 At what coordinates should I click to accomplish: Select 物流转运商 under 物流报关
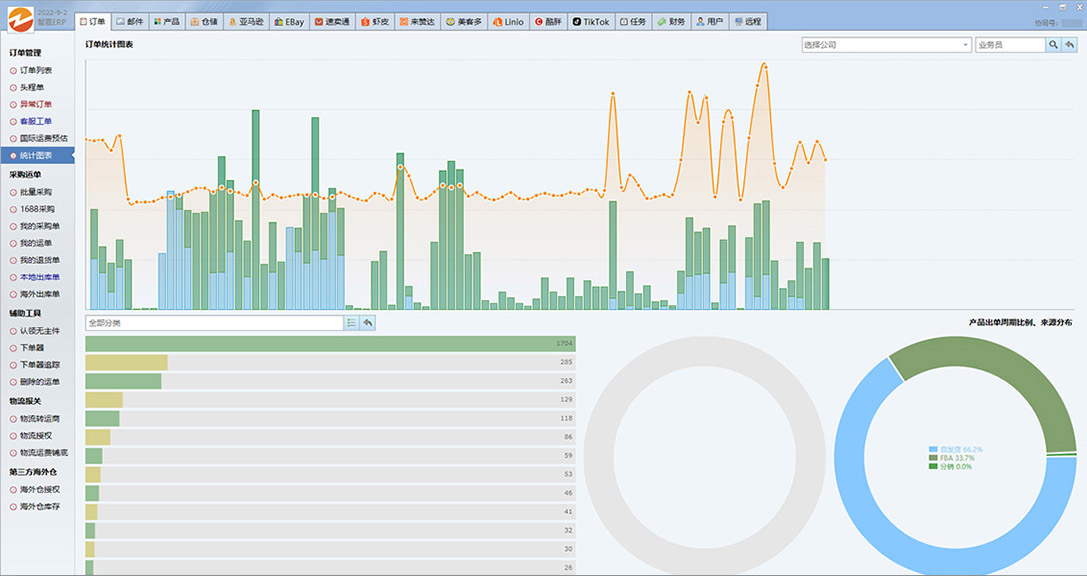click(x=40, y=419)
